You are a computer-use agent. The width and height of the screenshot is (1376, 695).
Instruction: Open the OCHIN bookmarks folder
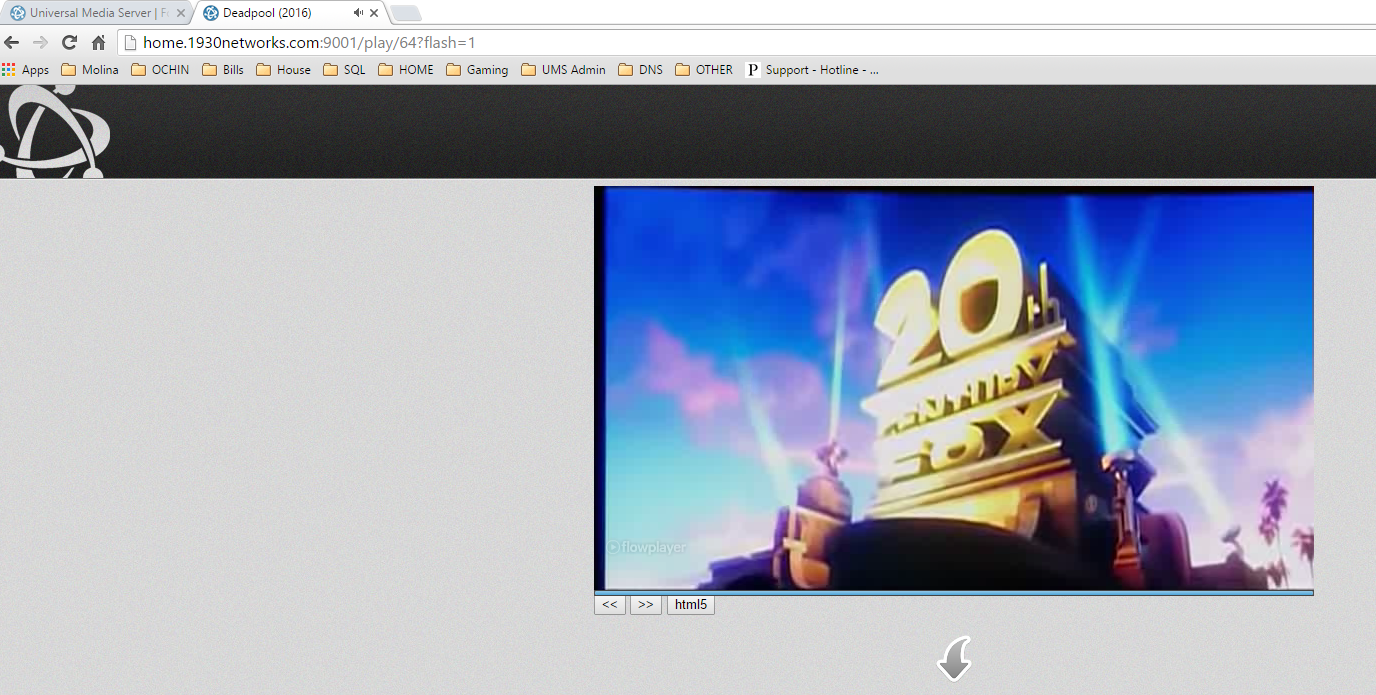coord(160,70)
